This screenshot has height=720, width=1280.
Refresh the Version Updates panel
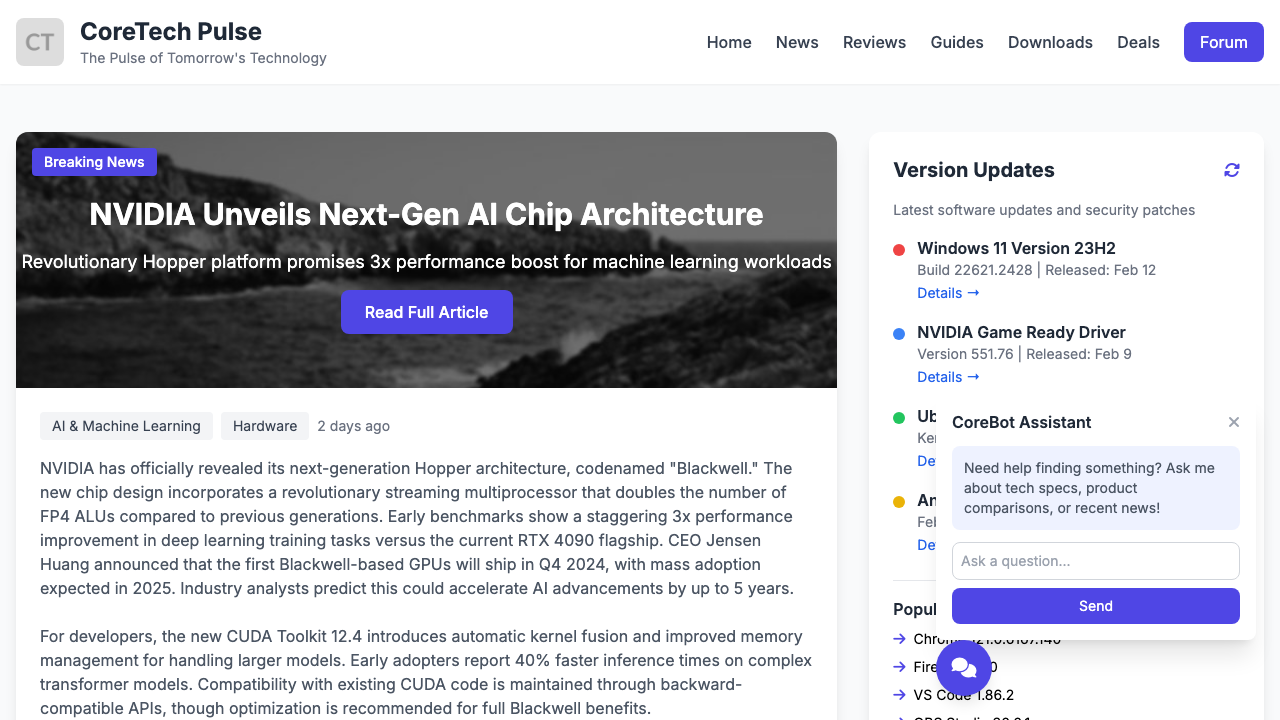[x=1232, y=170]
